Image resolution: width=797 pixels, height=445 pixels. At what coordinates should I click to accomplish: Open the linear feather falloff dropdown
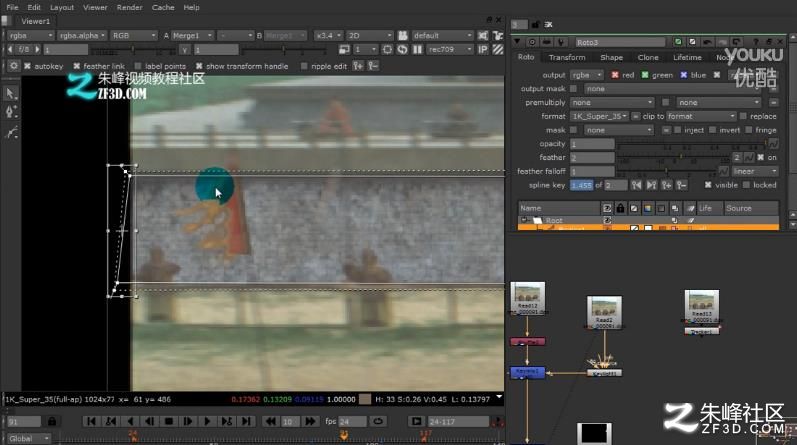pos(755,171)
